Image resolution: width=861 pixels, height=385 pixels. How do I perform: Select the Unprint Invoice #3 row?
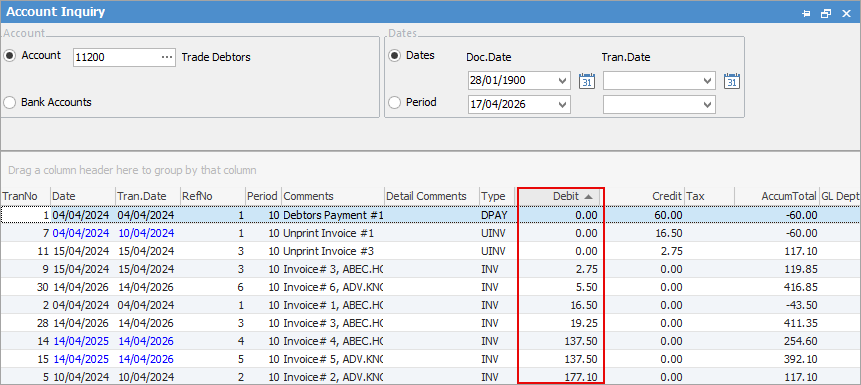coord(430,251)
